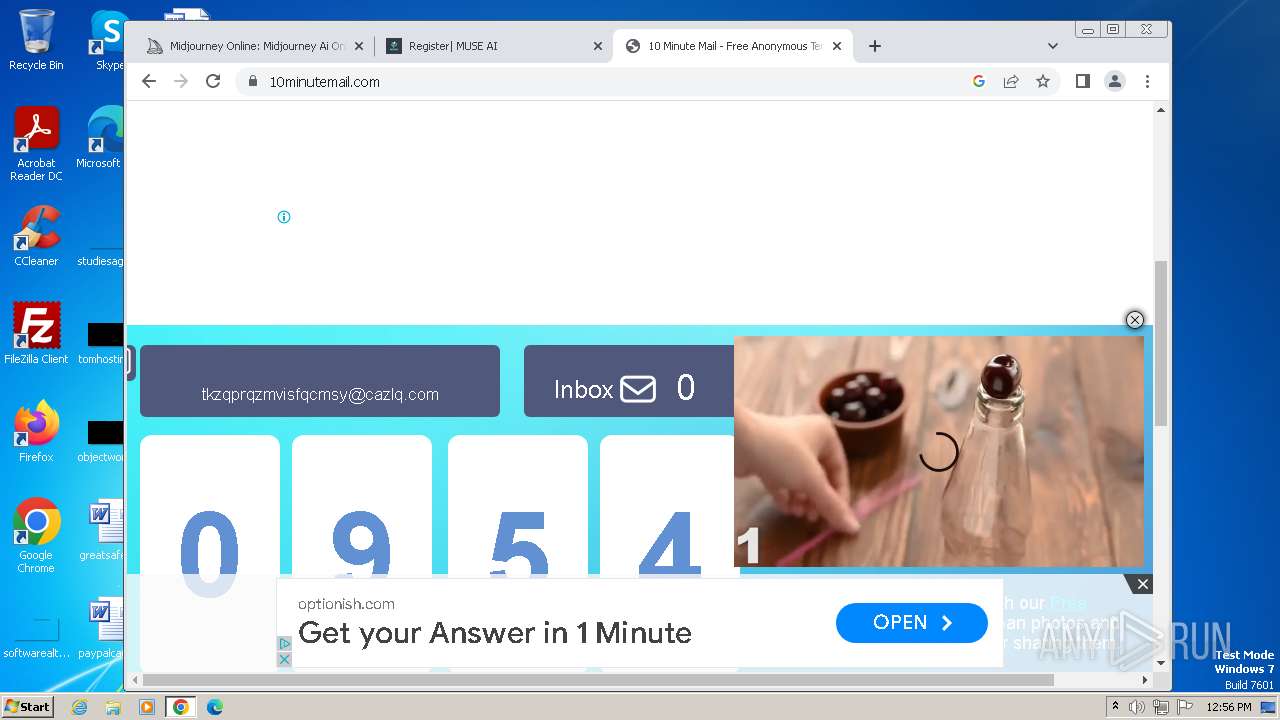This screenshot has width=1280, height=720.
Task: Reload the 10minutemail page
Action: pyautogui.click(x=213, y=82)
